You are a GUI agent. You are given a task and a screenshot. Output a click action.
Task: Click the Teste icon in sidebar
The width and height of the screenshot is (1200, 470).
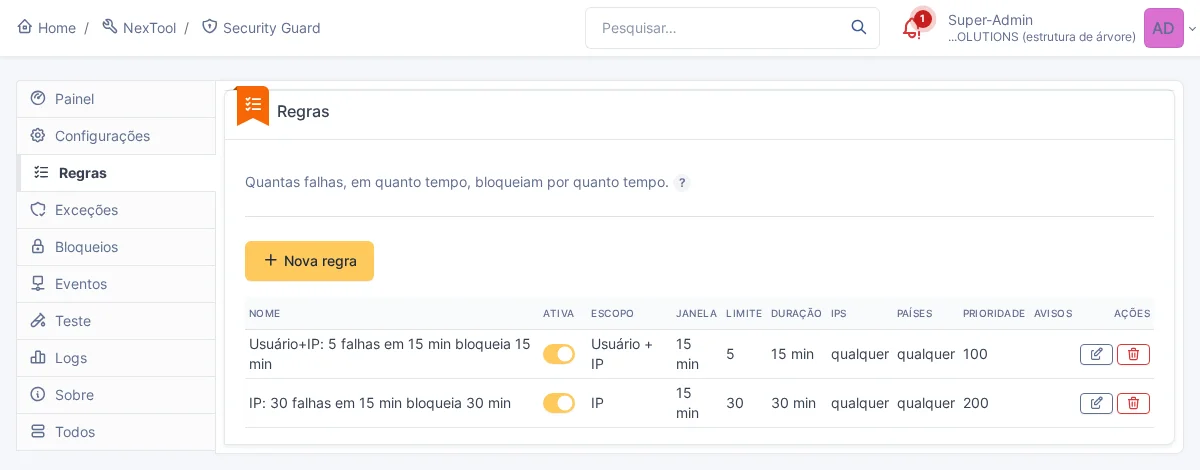tap(38, 320)
